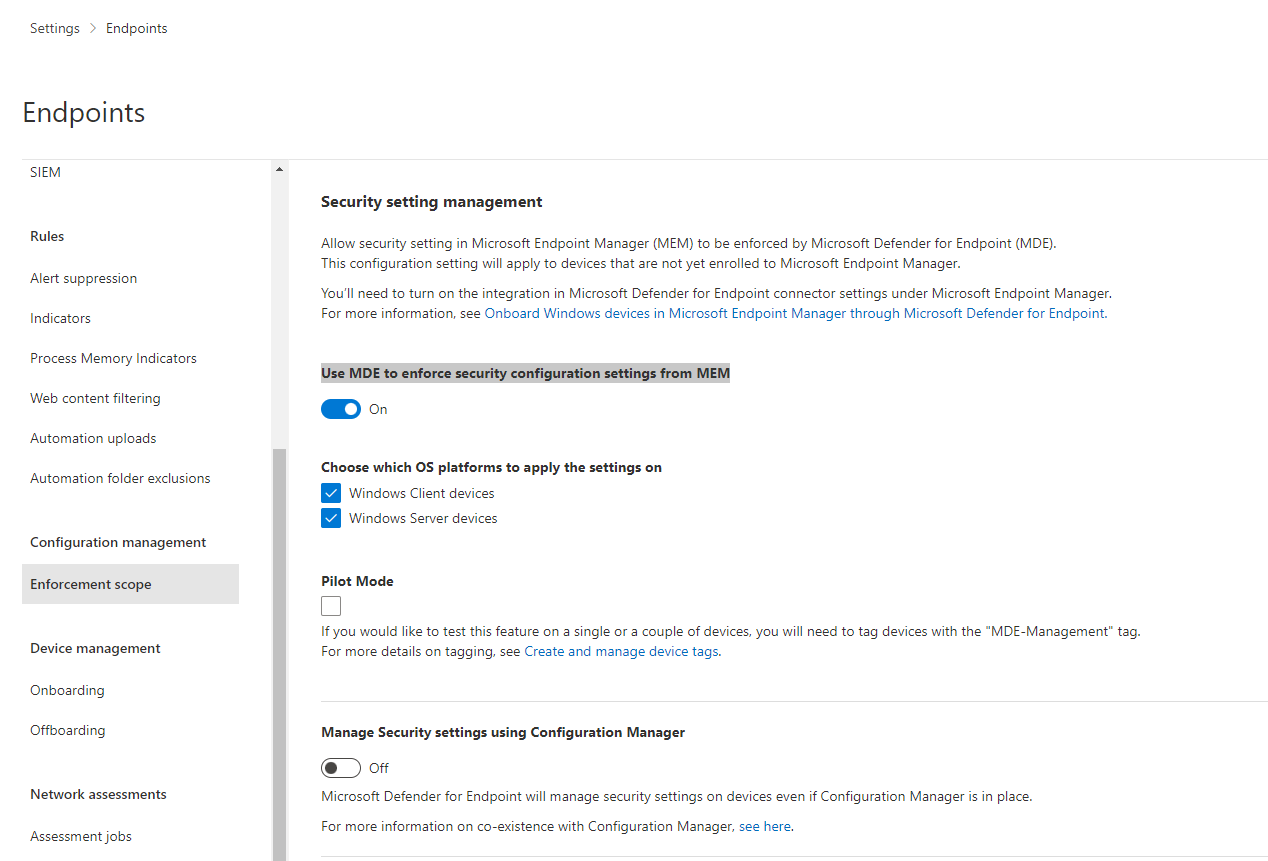Select Automation uploads in sidebar

(x=93, y=438)
